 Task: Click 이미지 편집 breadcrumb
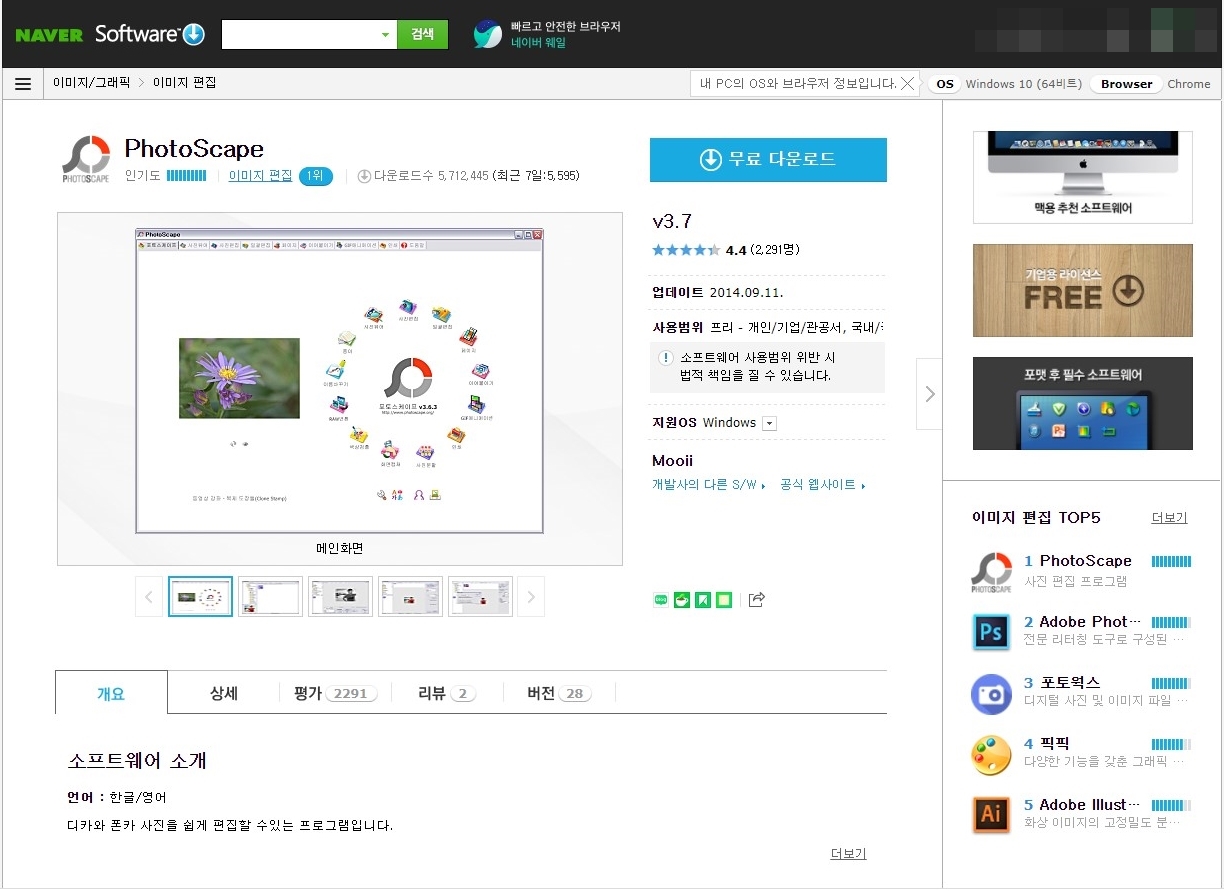tap(184, 83)
